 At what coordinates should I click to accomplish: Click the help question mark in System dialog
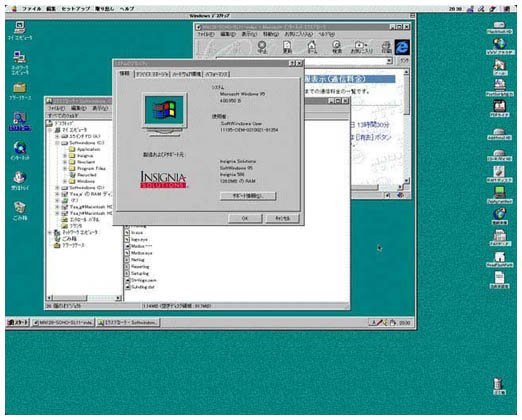(x=292, y=63)
